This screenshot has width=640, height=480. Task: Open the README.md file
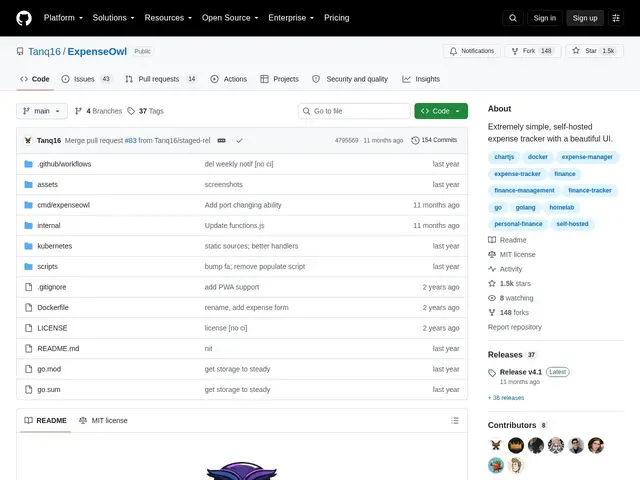58,349
